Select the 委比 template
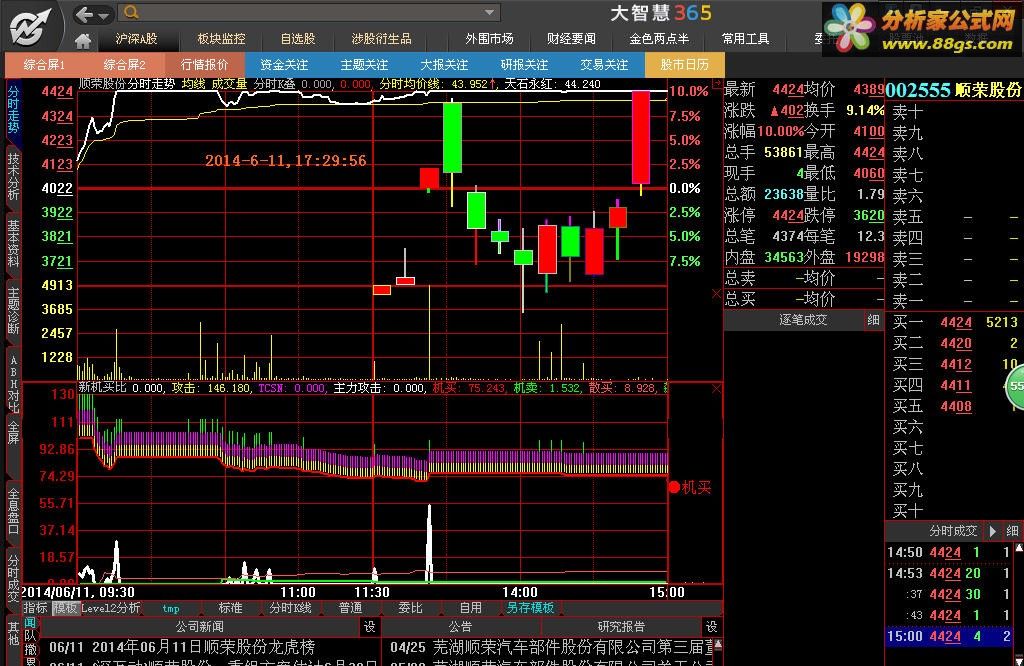1024x666 pixels. coord(410,608)
